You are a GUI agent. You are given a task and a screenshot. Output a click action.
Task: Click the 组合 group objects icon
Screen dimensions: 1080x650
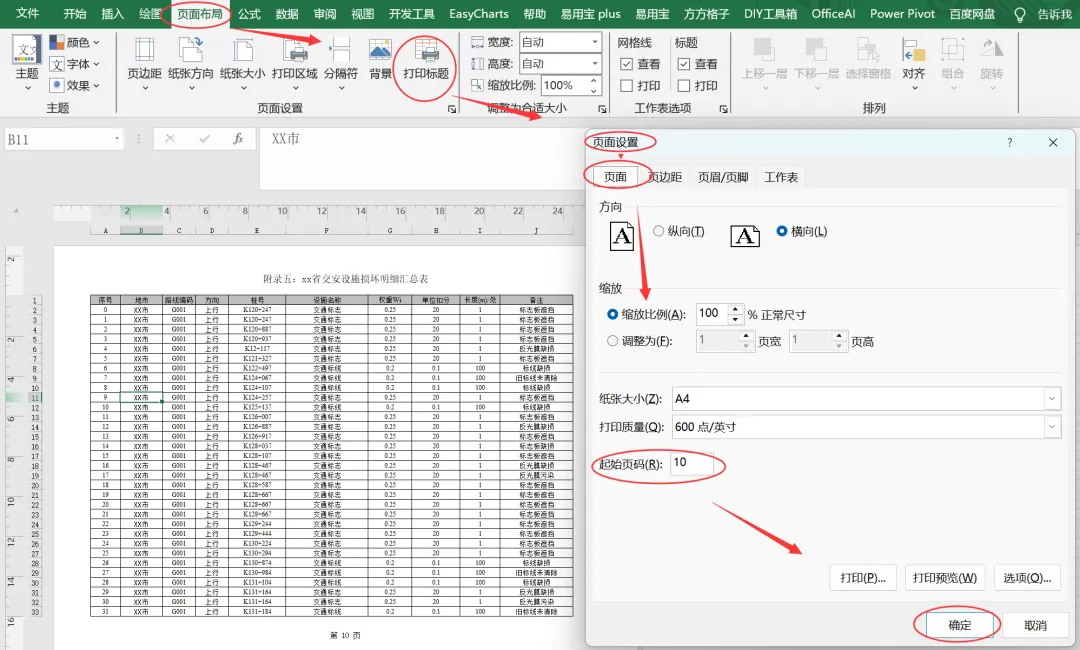(x=953, y=50)
